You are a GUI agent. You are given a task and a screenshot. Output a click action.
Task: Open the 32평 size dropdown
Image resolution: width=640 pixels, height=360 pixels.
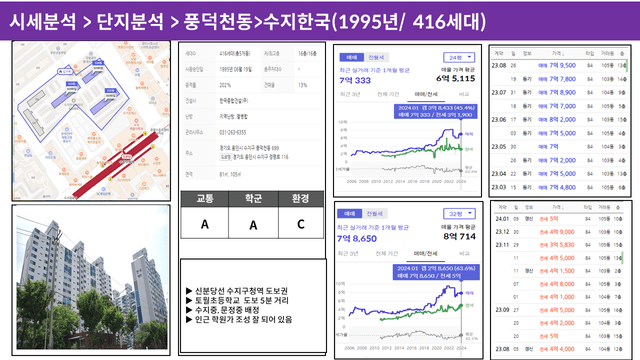pos(459,213)
